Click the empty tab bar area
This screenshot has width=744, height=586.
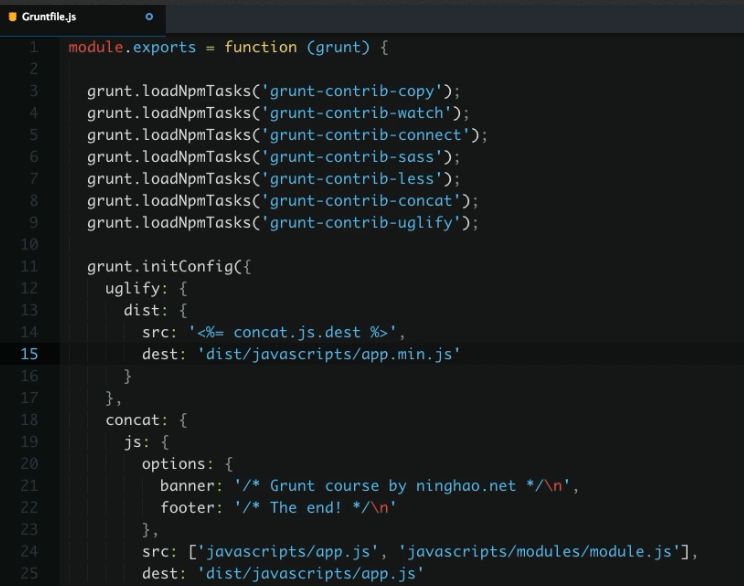point(450,16)
